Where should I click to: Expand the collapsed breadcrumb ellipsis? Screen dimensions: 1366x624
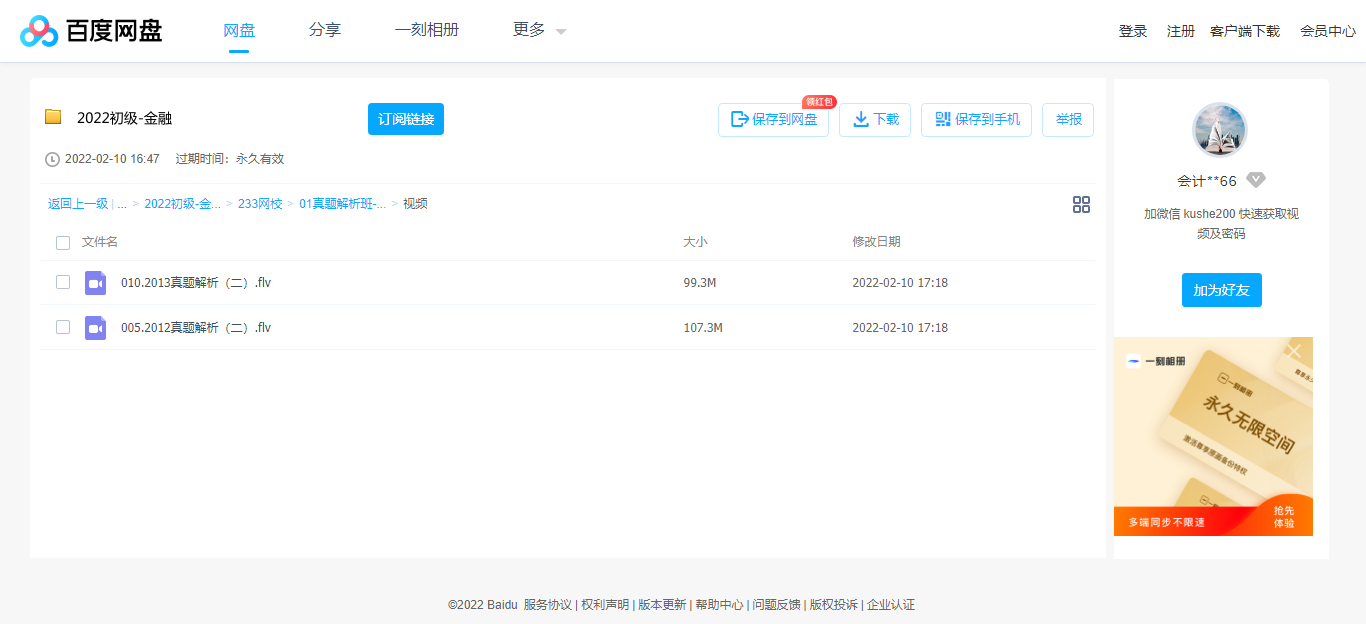click(122, 204)
